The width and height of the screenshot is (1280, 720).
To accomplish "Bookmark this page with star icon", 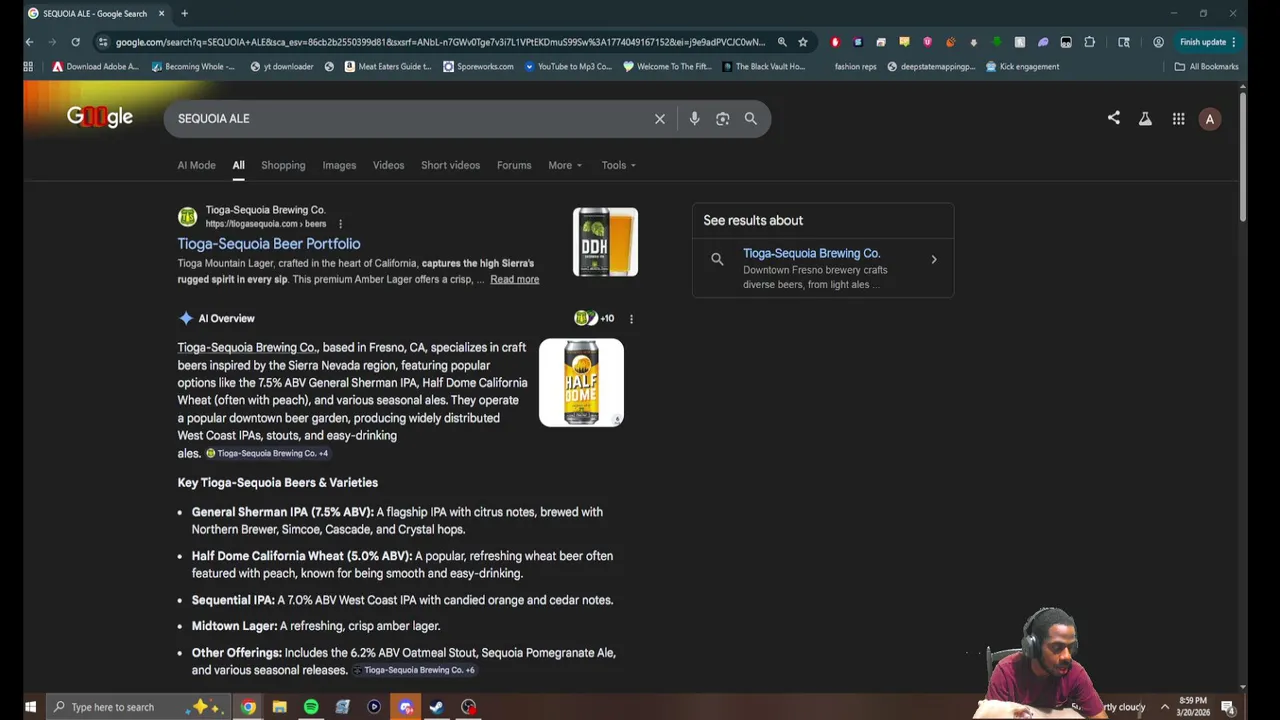I will 803,42.
